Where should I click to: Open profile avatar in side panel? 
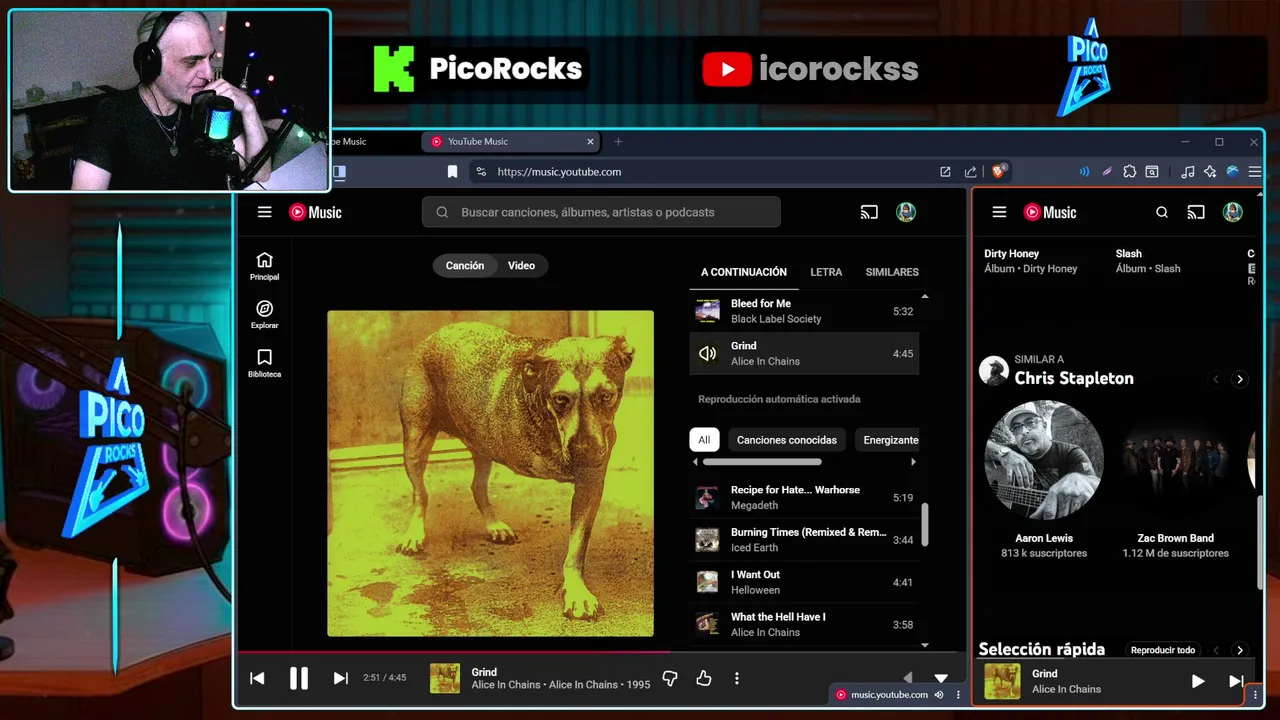[1233, 212]
